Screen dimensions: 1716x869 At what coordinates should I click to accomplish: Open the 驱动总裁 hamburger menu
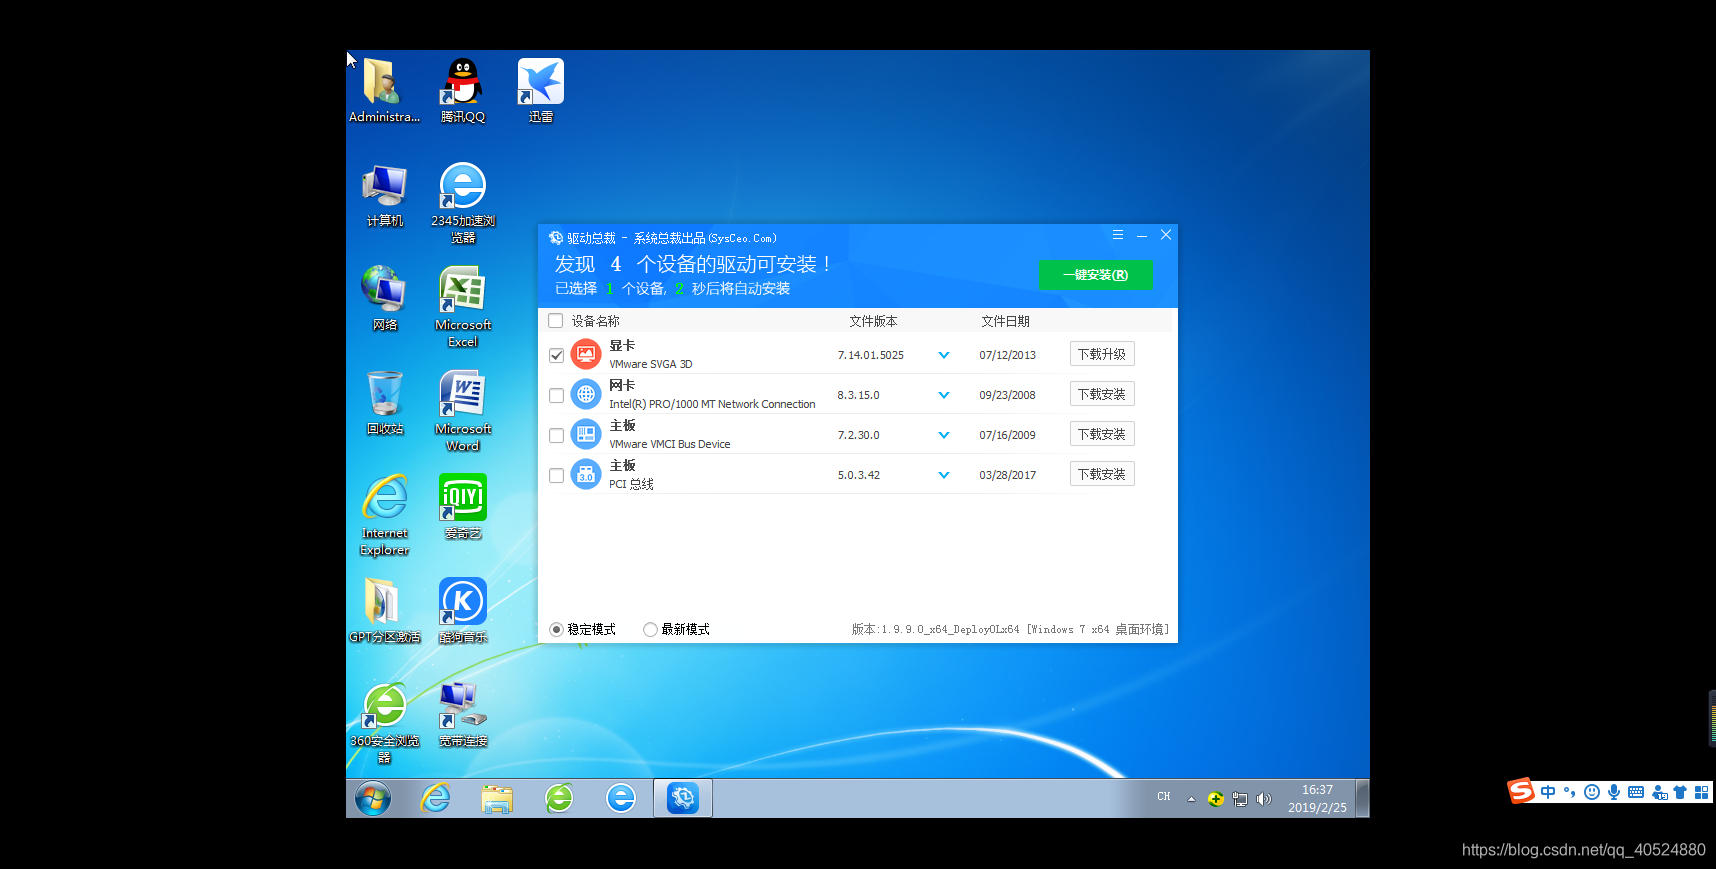[1118, 235]
